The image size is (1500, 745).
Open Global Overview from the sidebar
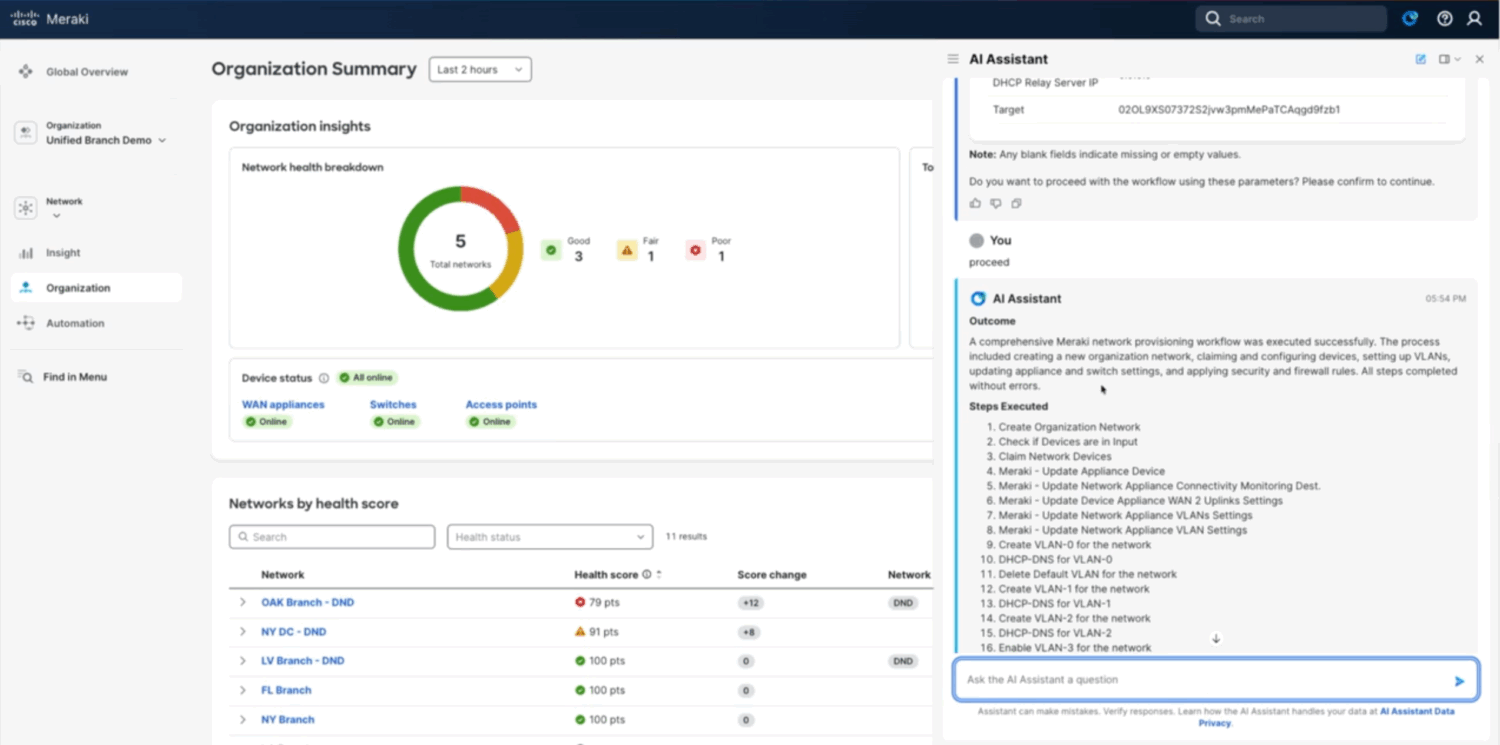88,71
